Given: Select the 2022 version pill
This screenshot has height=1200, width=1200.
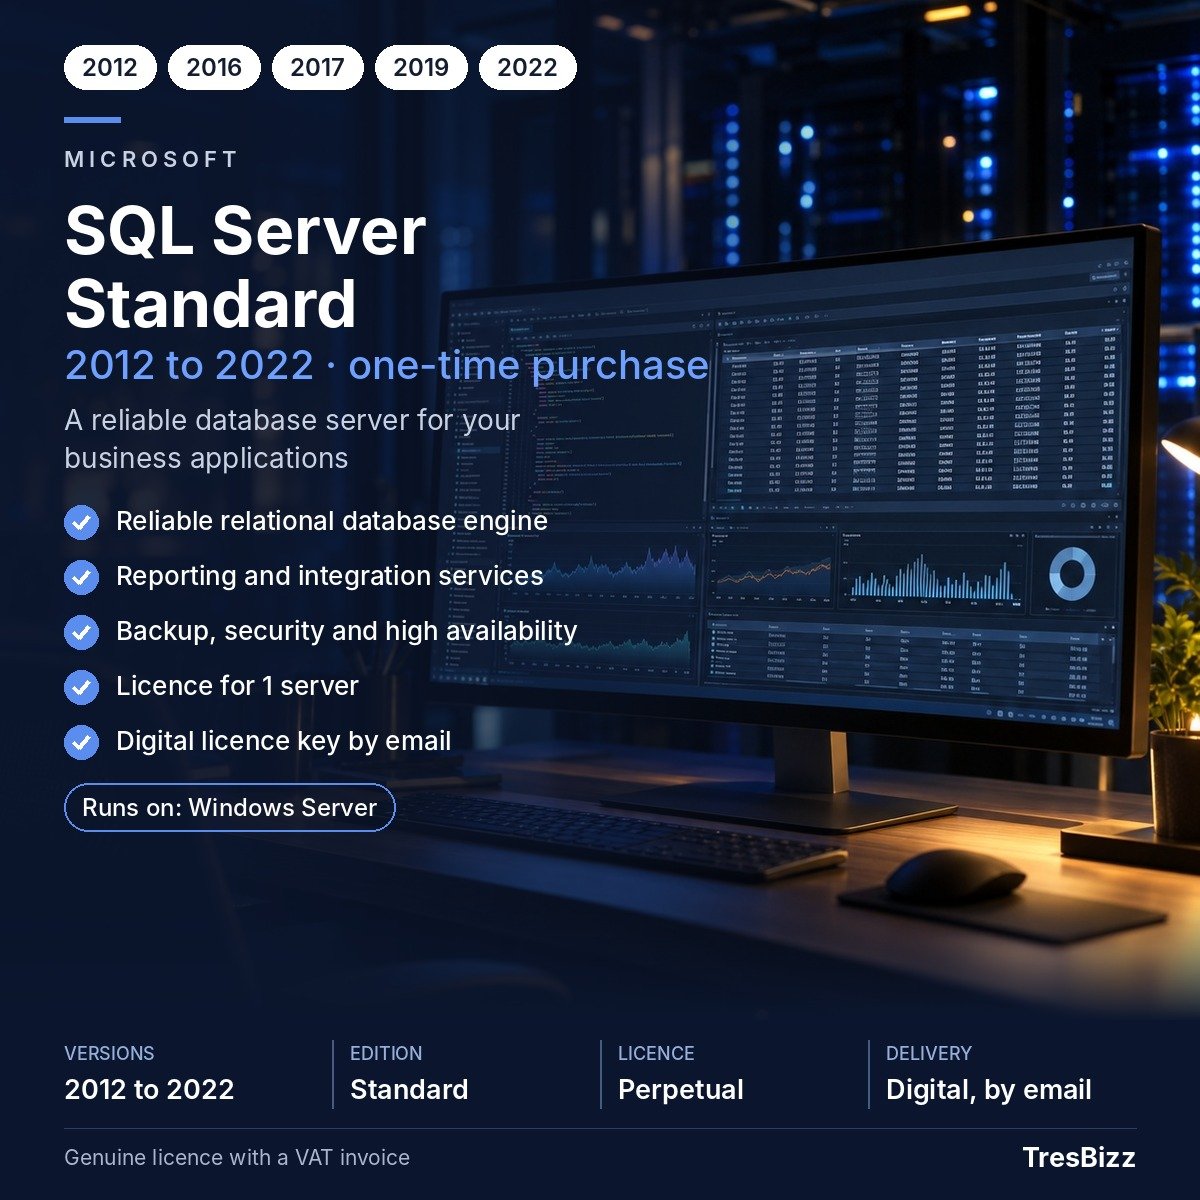Looking at the screenshot, I should (x=527, y=67).
